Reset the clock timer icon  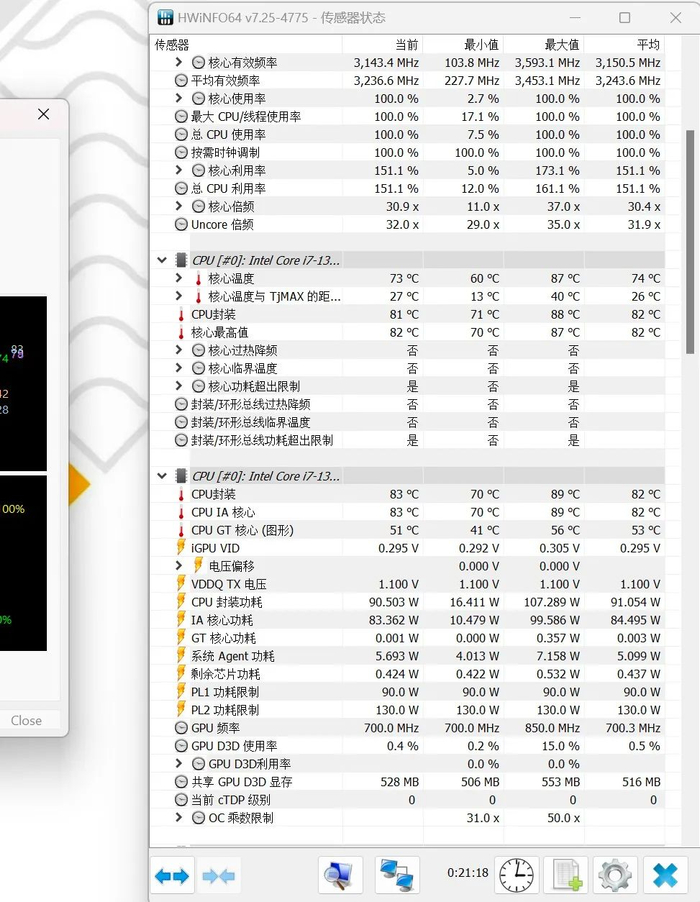[x=517, y=875]
